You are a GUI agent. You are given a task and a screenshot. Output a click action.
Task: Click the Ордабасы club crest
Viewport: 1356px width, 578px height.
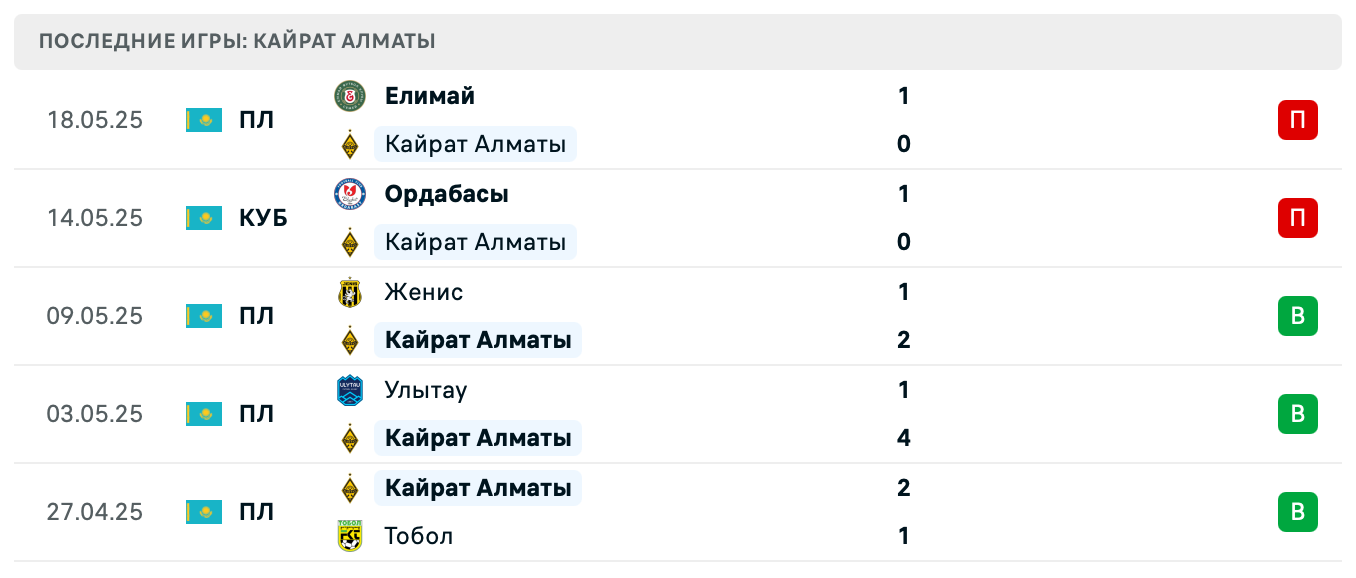click(x=349, y=194)
